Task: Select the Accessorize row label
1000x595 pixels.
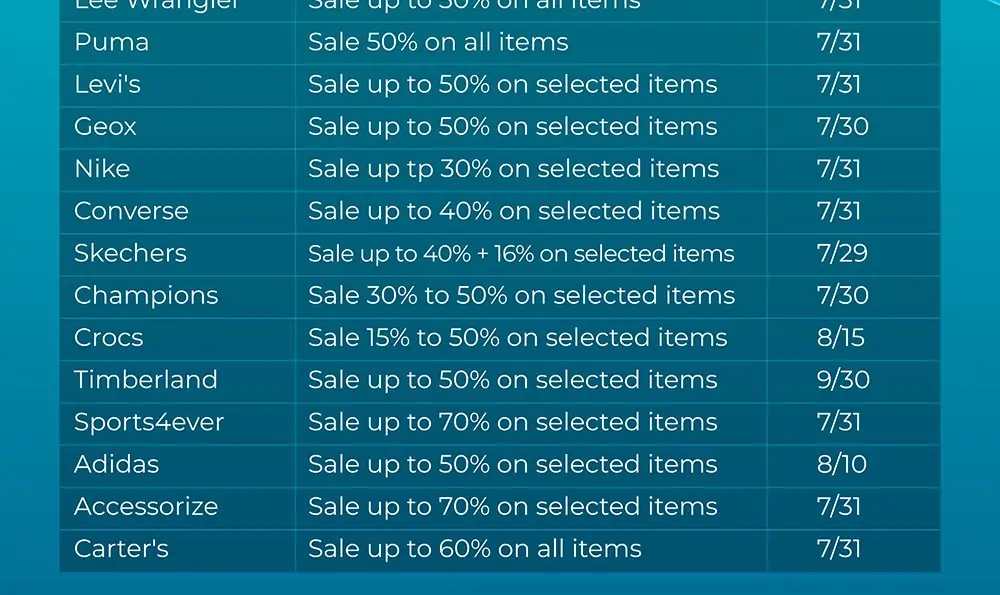Action: click(146, 506)
